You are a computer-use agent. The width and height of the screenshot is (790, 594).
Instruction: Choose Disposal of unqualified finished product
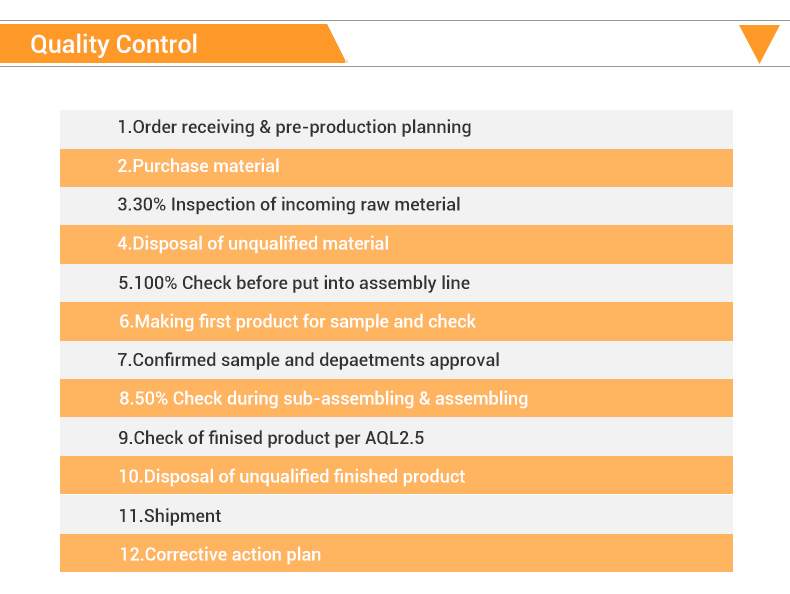tap(396, 475)
